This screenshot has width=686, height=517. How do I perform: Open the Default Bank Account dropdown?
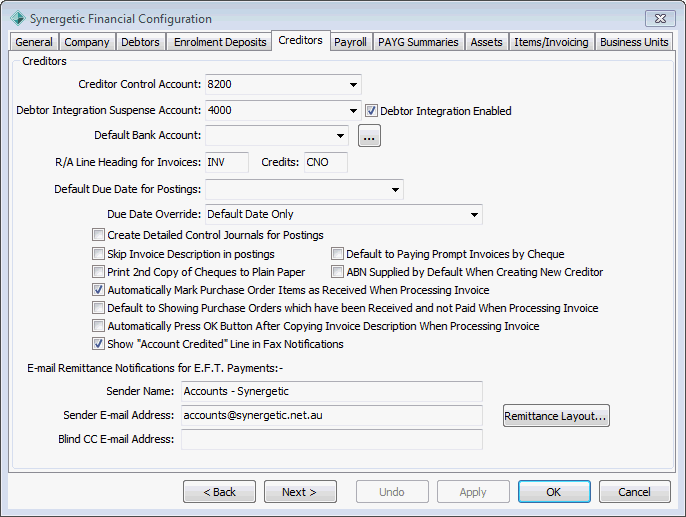340,136
